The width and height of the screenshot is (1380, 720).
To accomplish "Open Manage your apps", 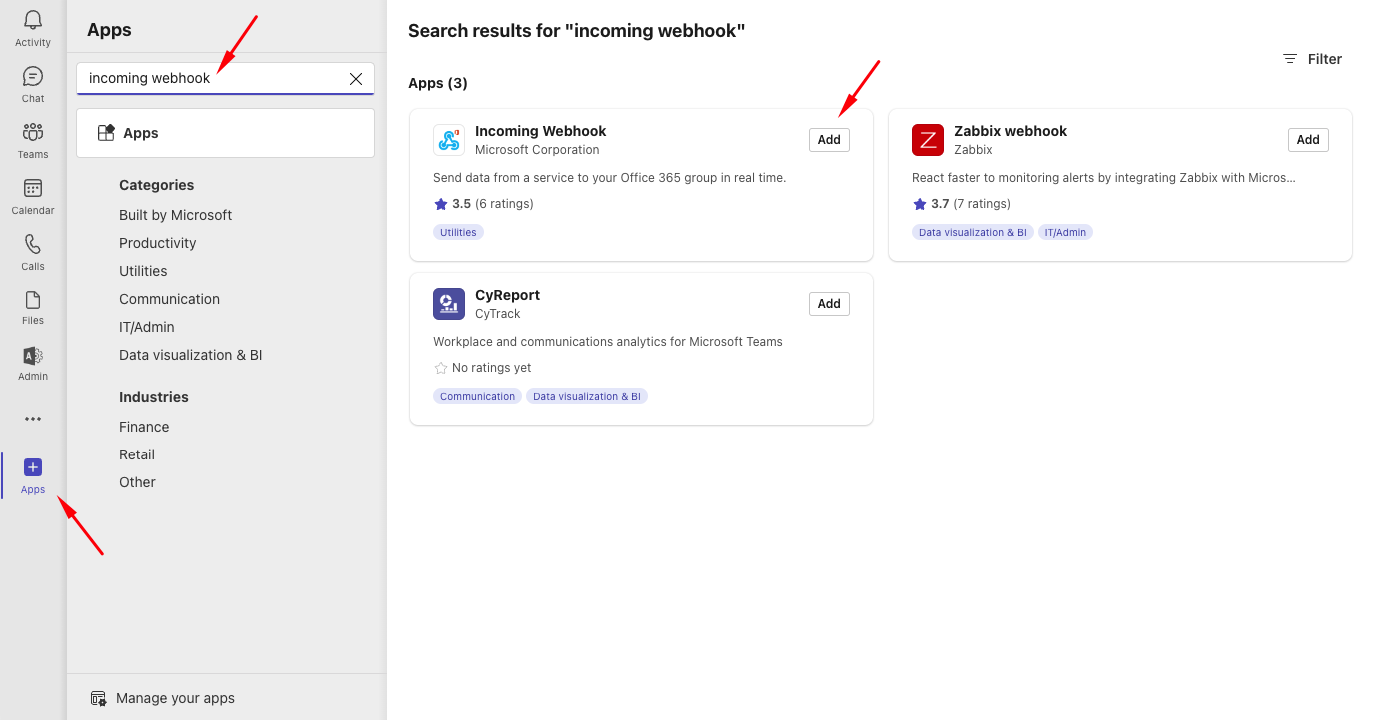I will click(162, 698).
